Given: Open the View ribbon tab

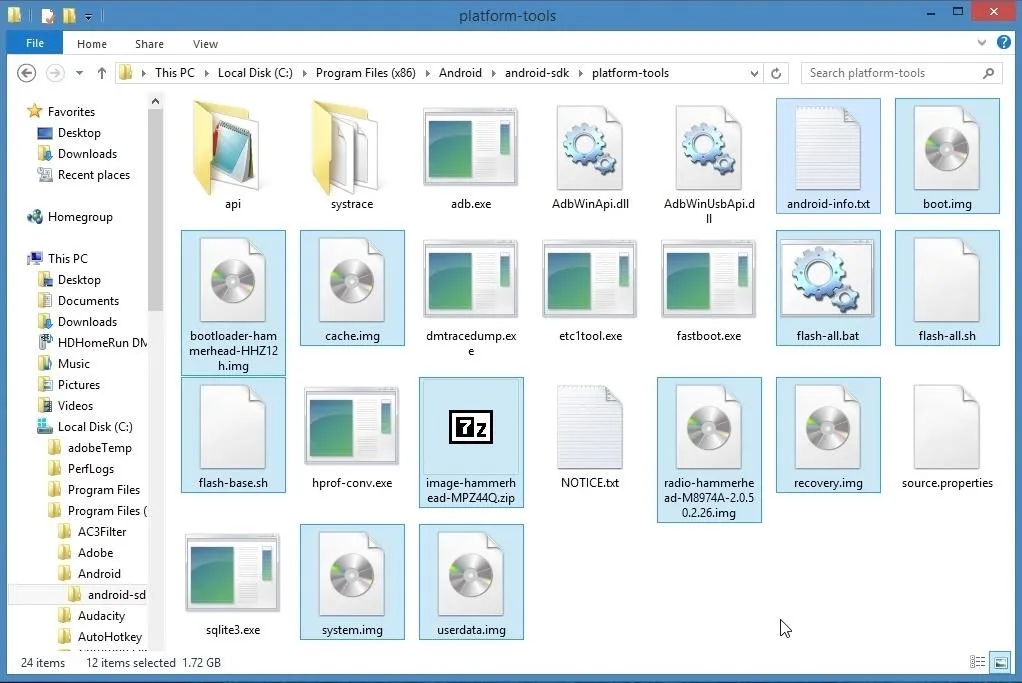Looking at the screenshot, I should (205, 44).
